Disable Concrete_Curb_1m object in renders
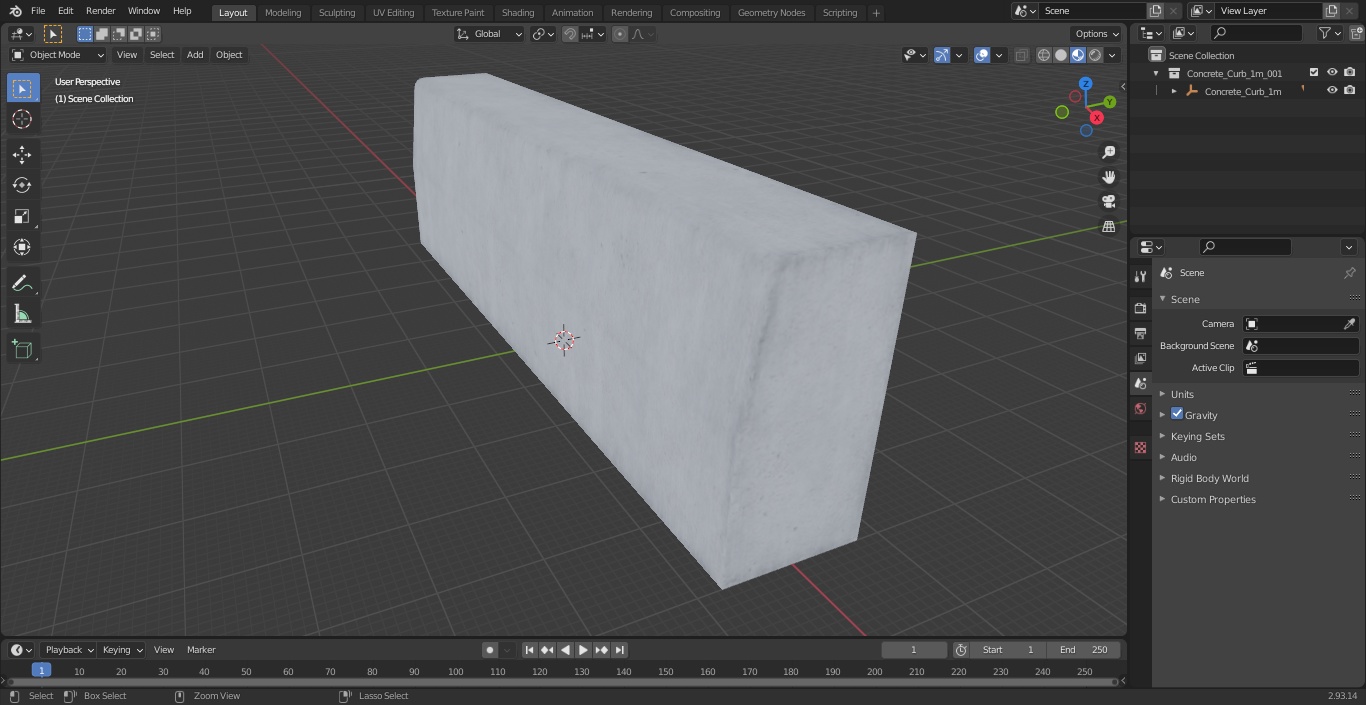 pos(1350,91)
